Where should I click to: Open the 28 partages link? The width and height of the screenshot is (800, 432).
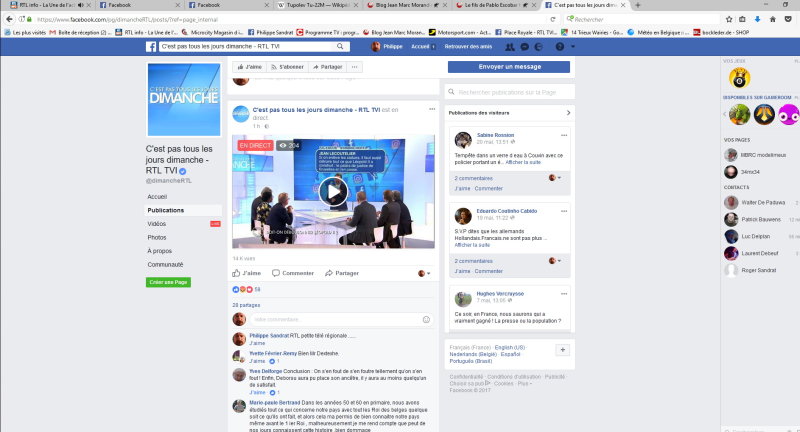tap(246, 305)
